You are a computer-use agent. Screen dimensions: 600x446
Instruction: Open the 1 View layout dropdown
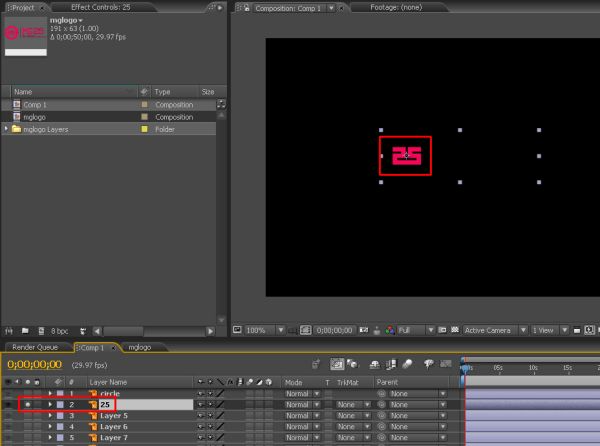549,330
